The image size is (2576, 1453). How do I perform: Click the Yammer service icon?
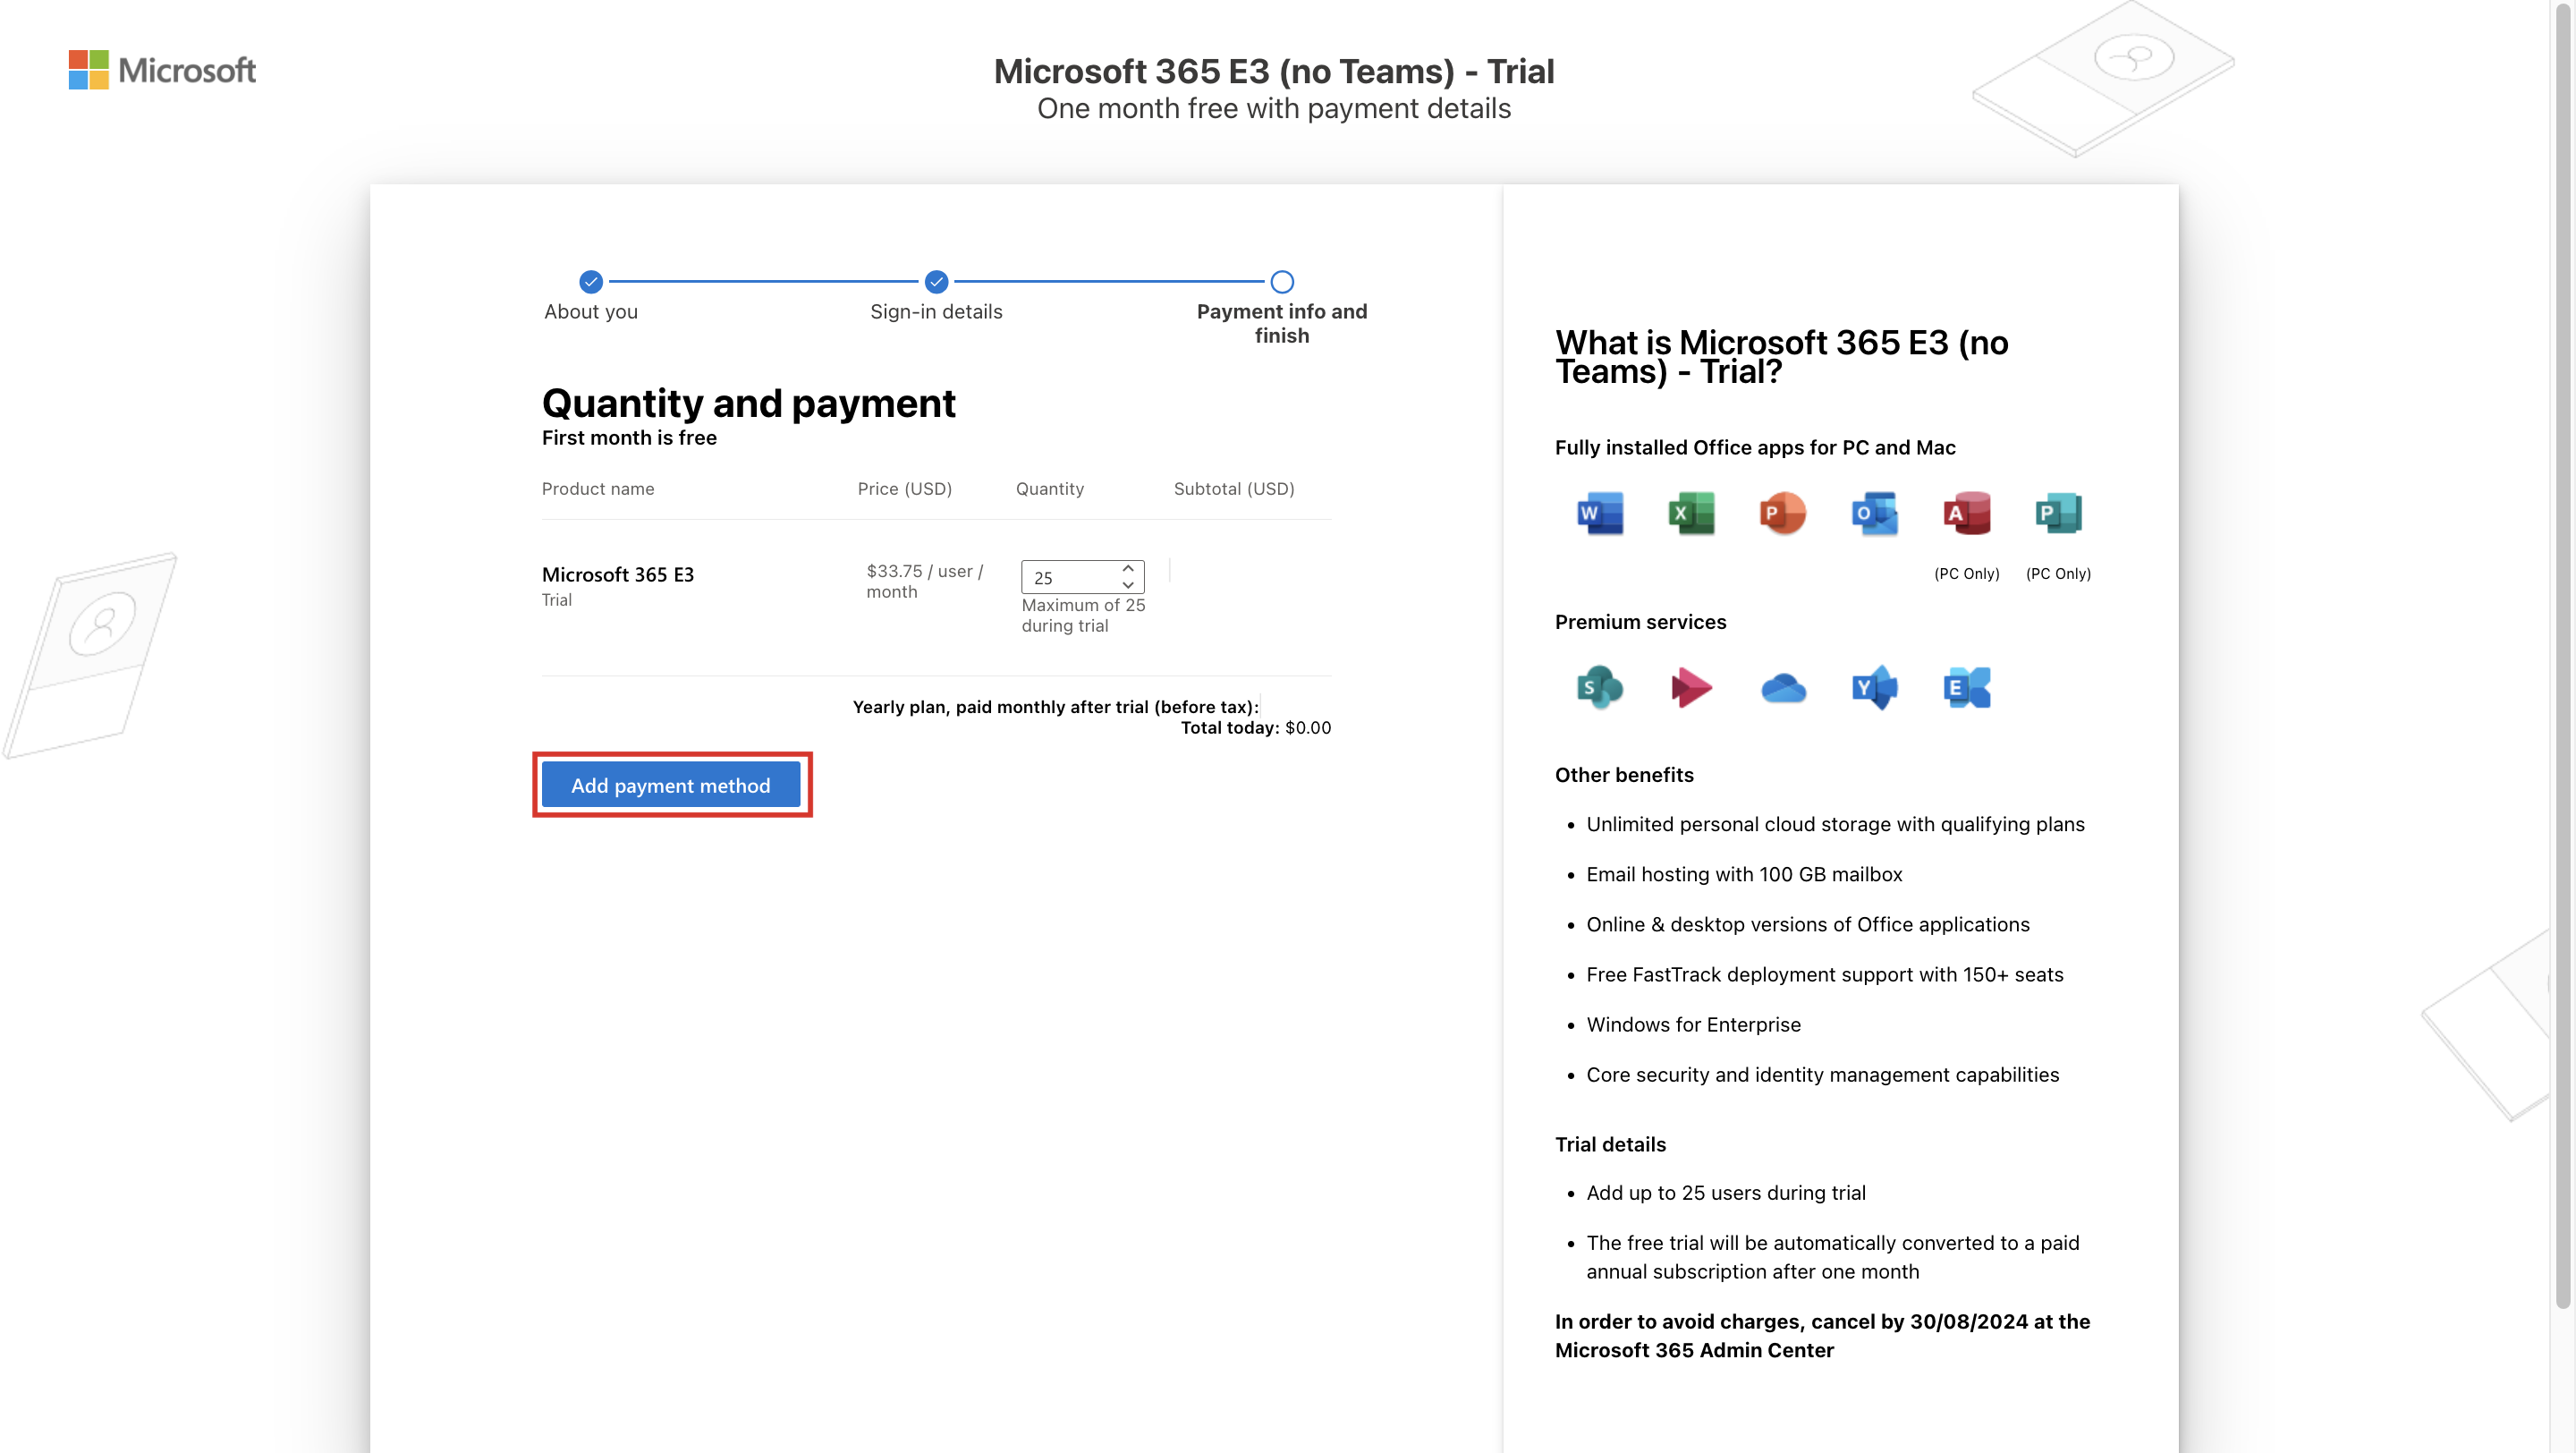click(x=1874, y=687)
